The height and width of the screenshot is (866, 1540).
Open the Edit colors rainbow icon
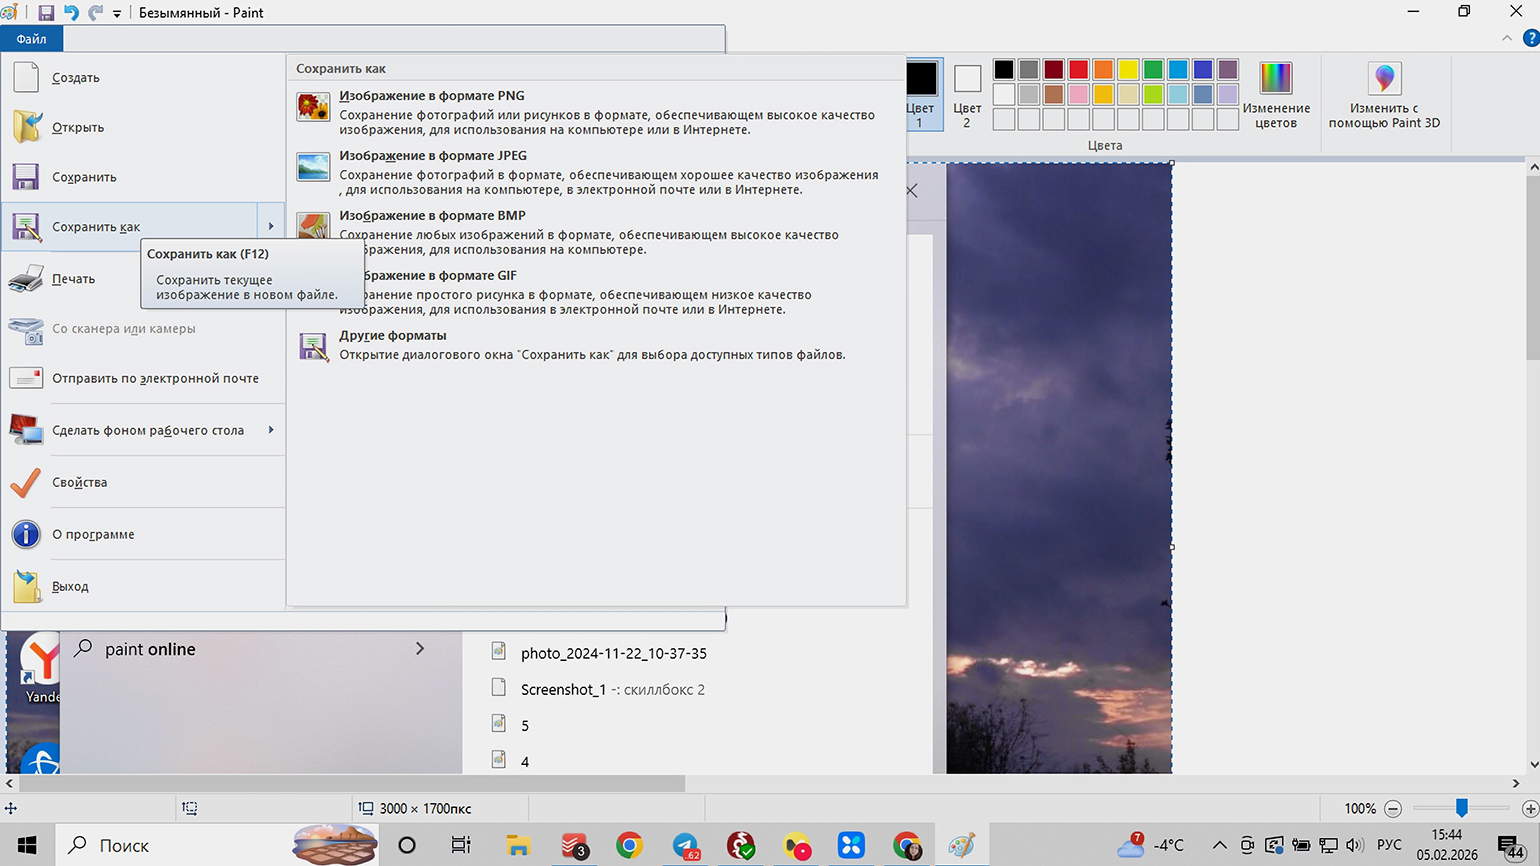(1275, 78)
